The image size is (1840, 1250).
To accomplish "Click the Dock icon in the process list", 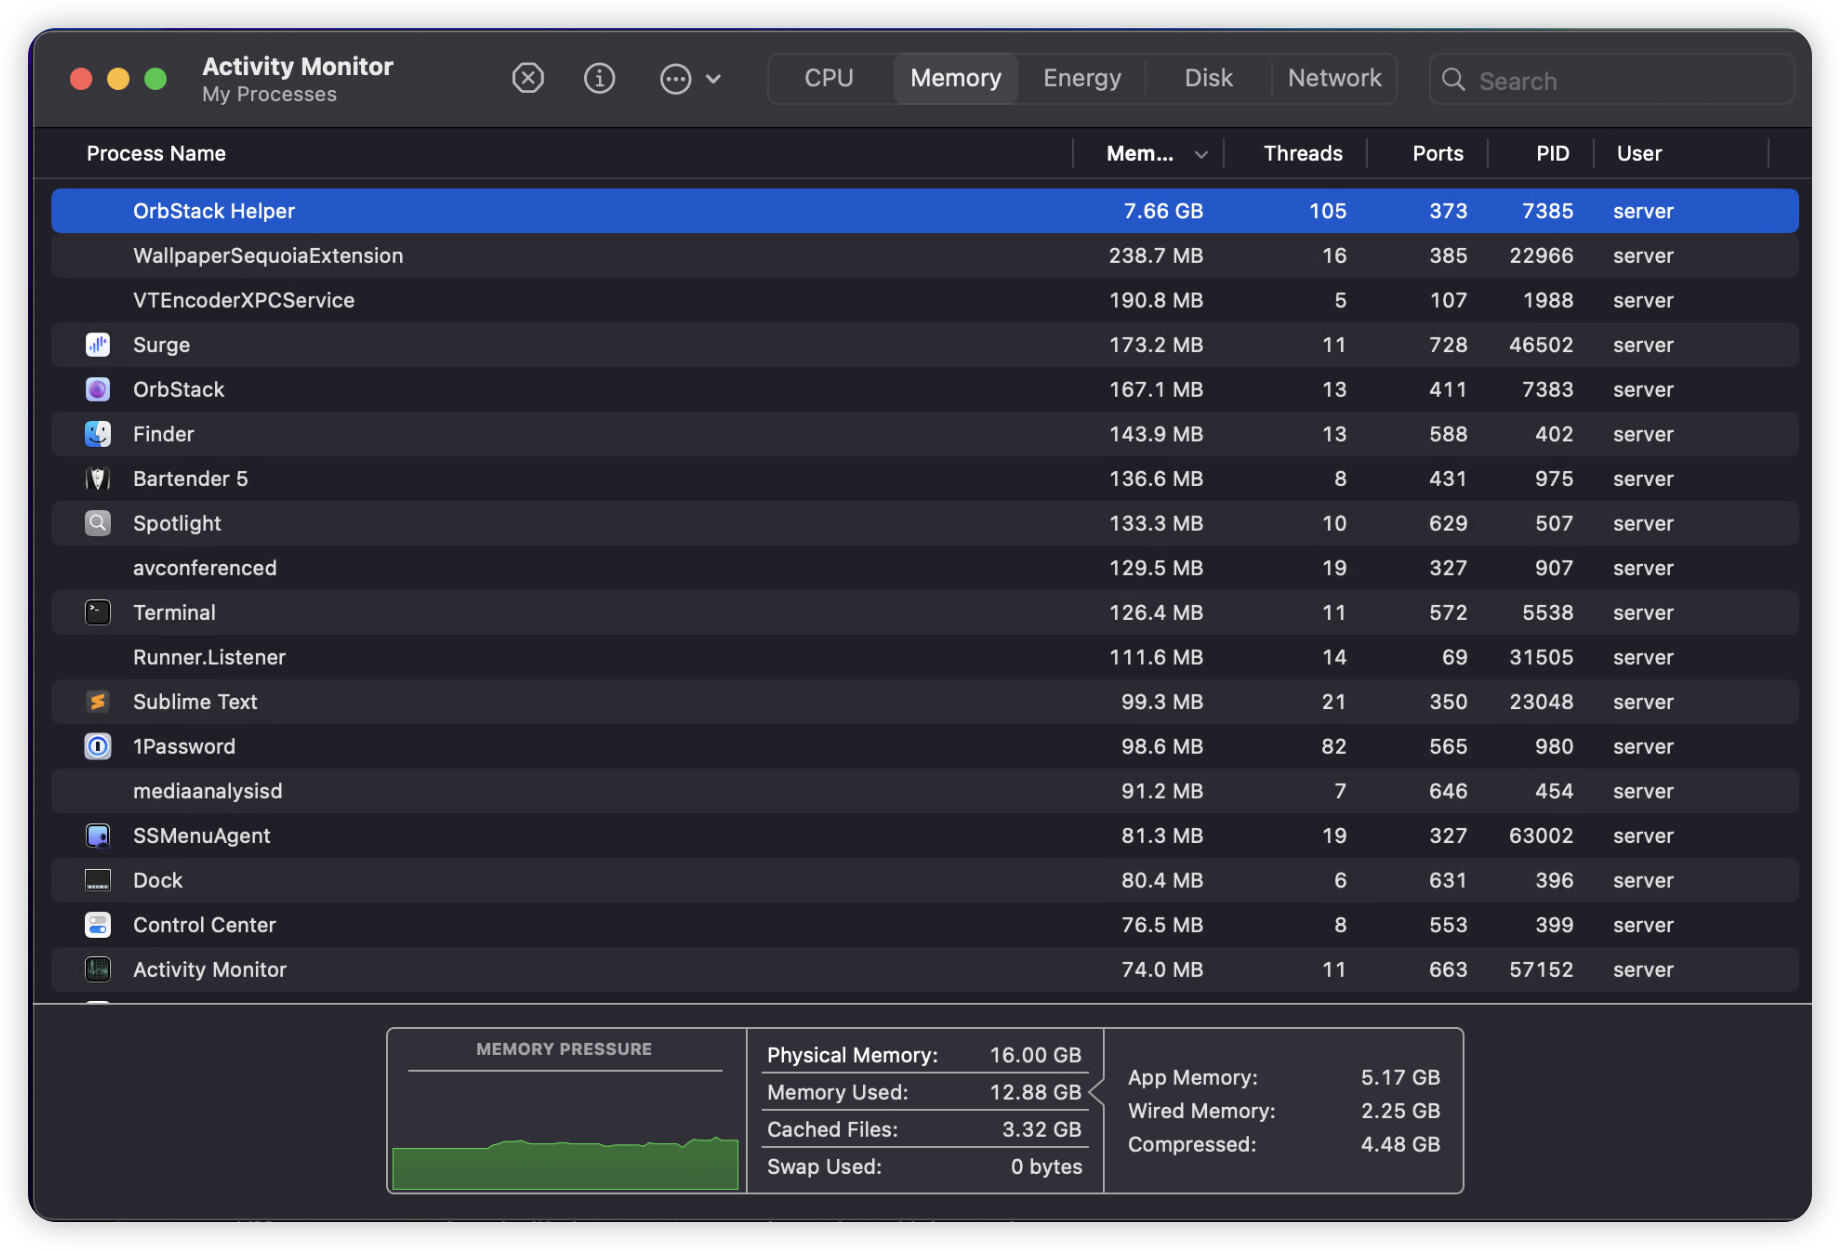I will [98, 880].
